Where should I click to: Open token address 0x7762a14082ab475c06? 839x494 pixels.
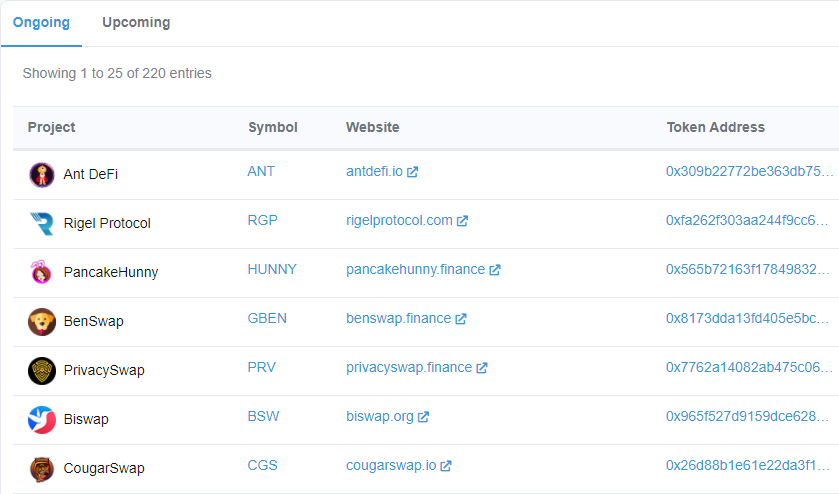tap(749, 368)
